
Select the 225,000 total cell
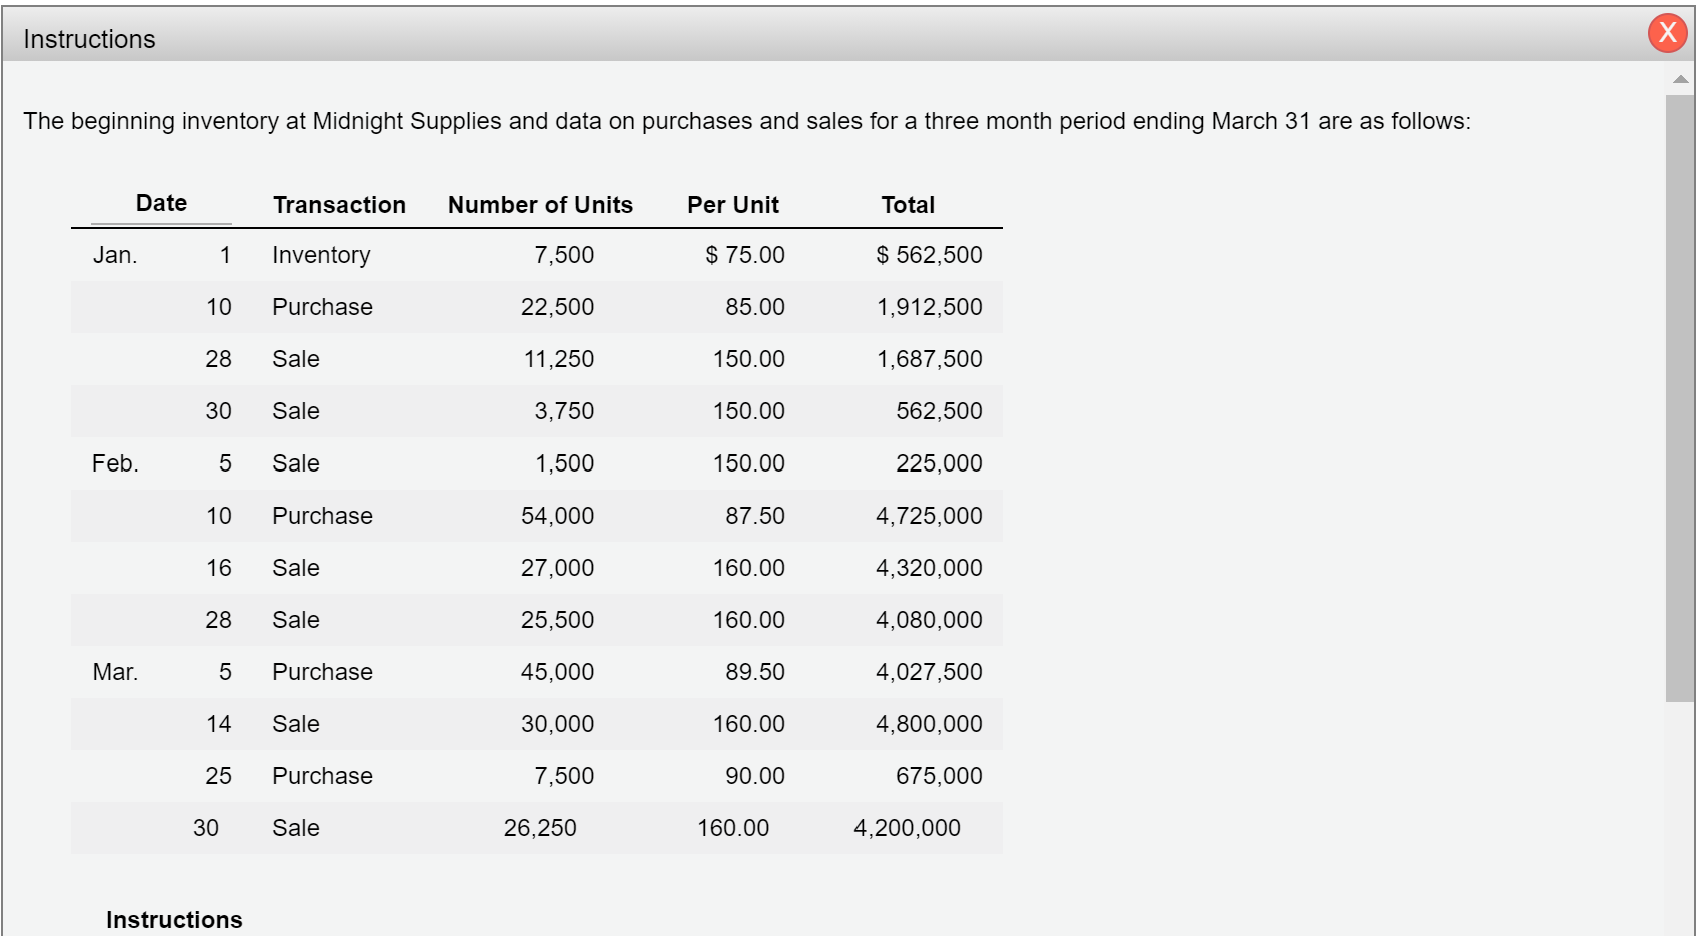(939, 463)
